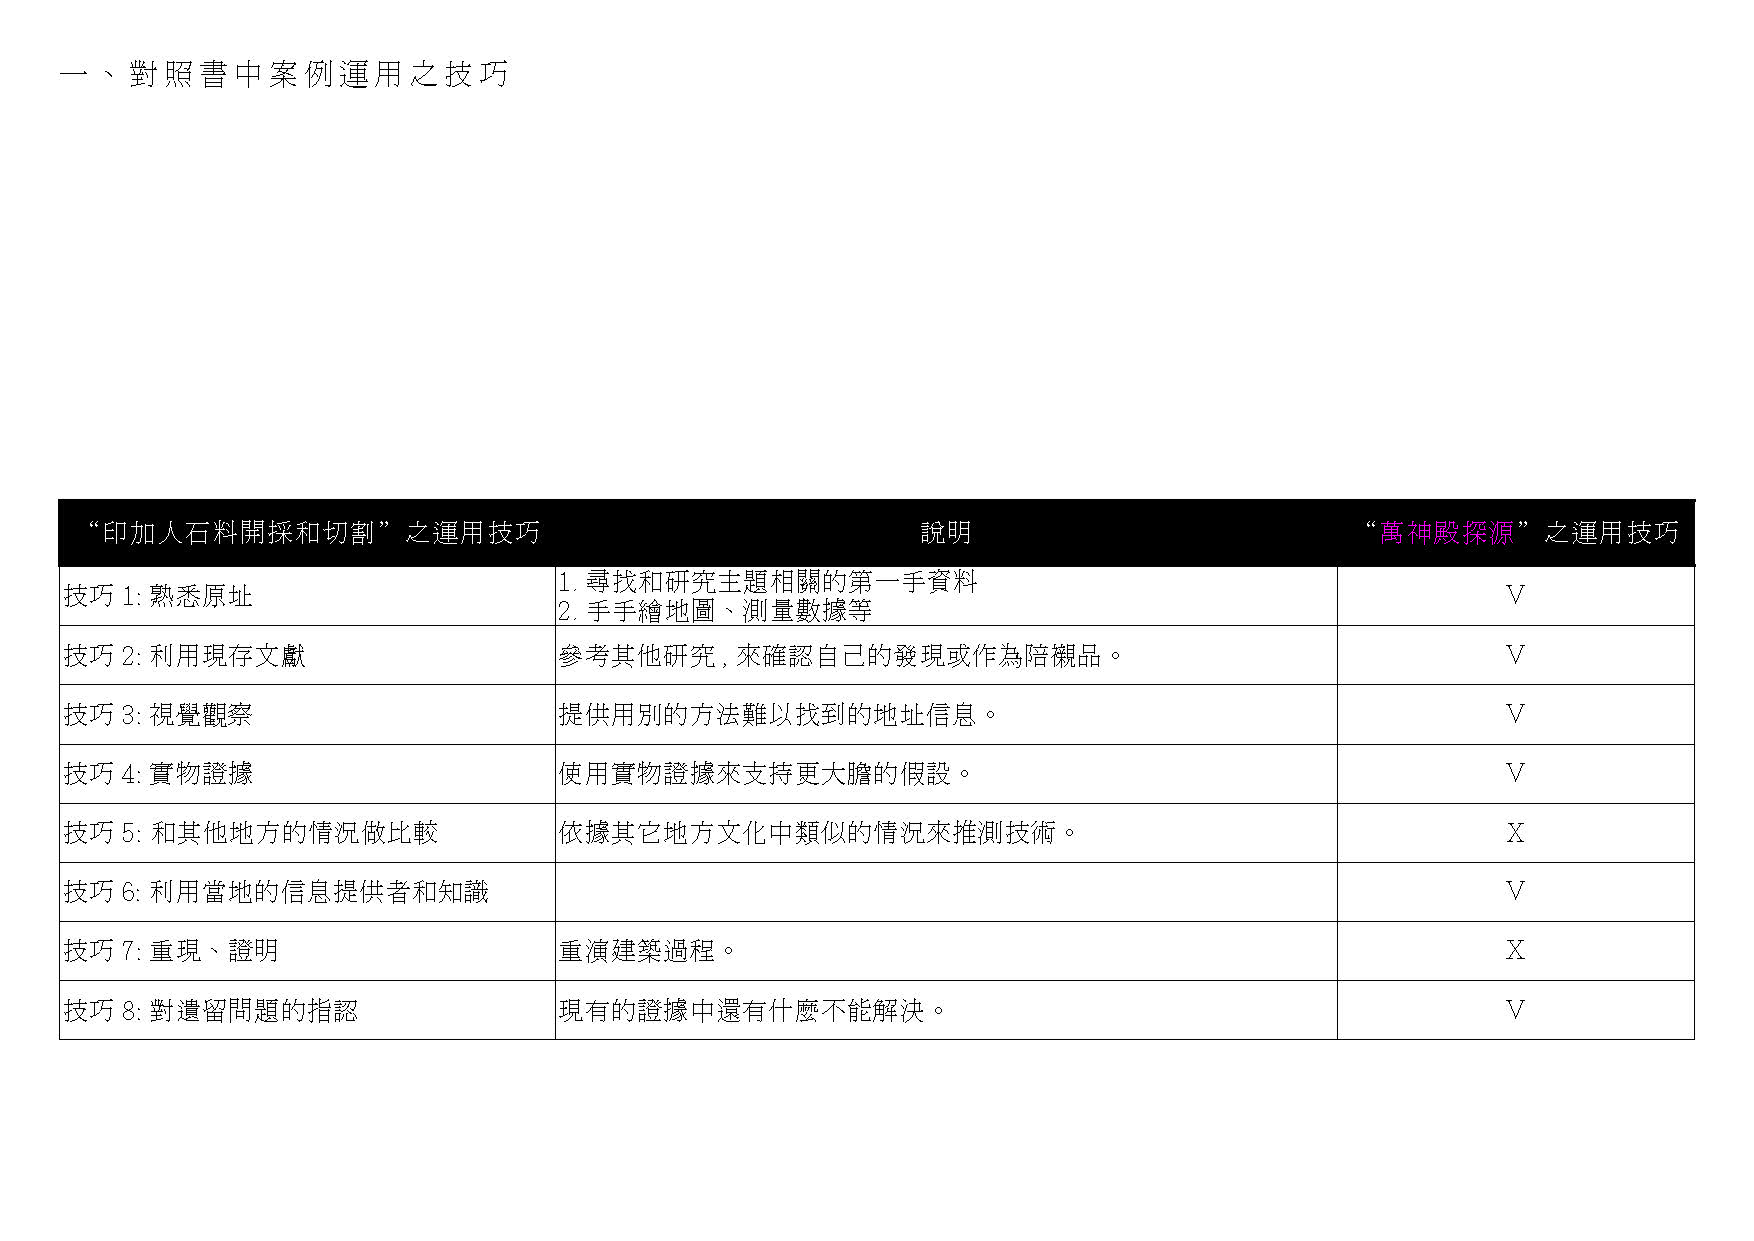The width and height of the screenshot is (1754, 1241).
Task: Click the 技巧 8: 對遺留問題的指認 cell
Action: (x=211, y=1011)
